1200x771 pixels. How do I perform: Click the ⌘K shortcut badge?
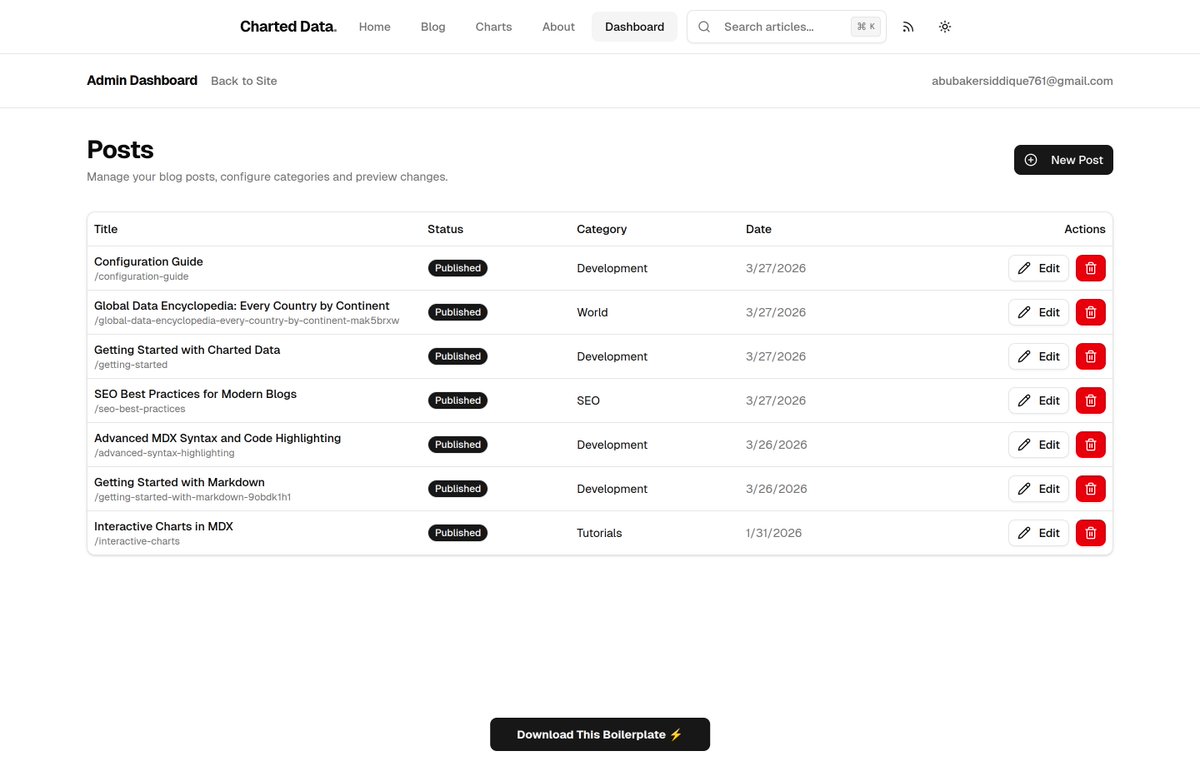point(866,27)
